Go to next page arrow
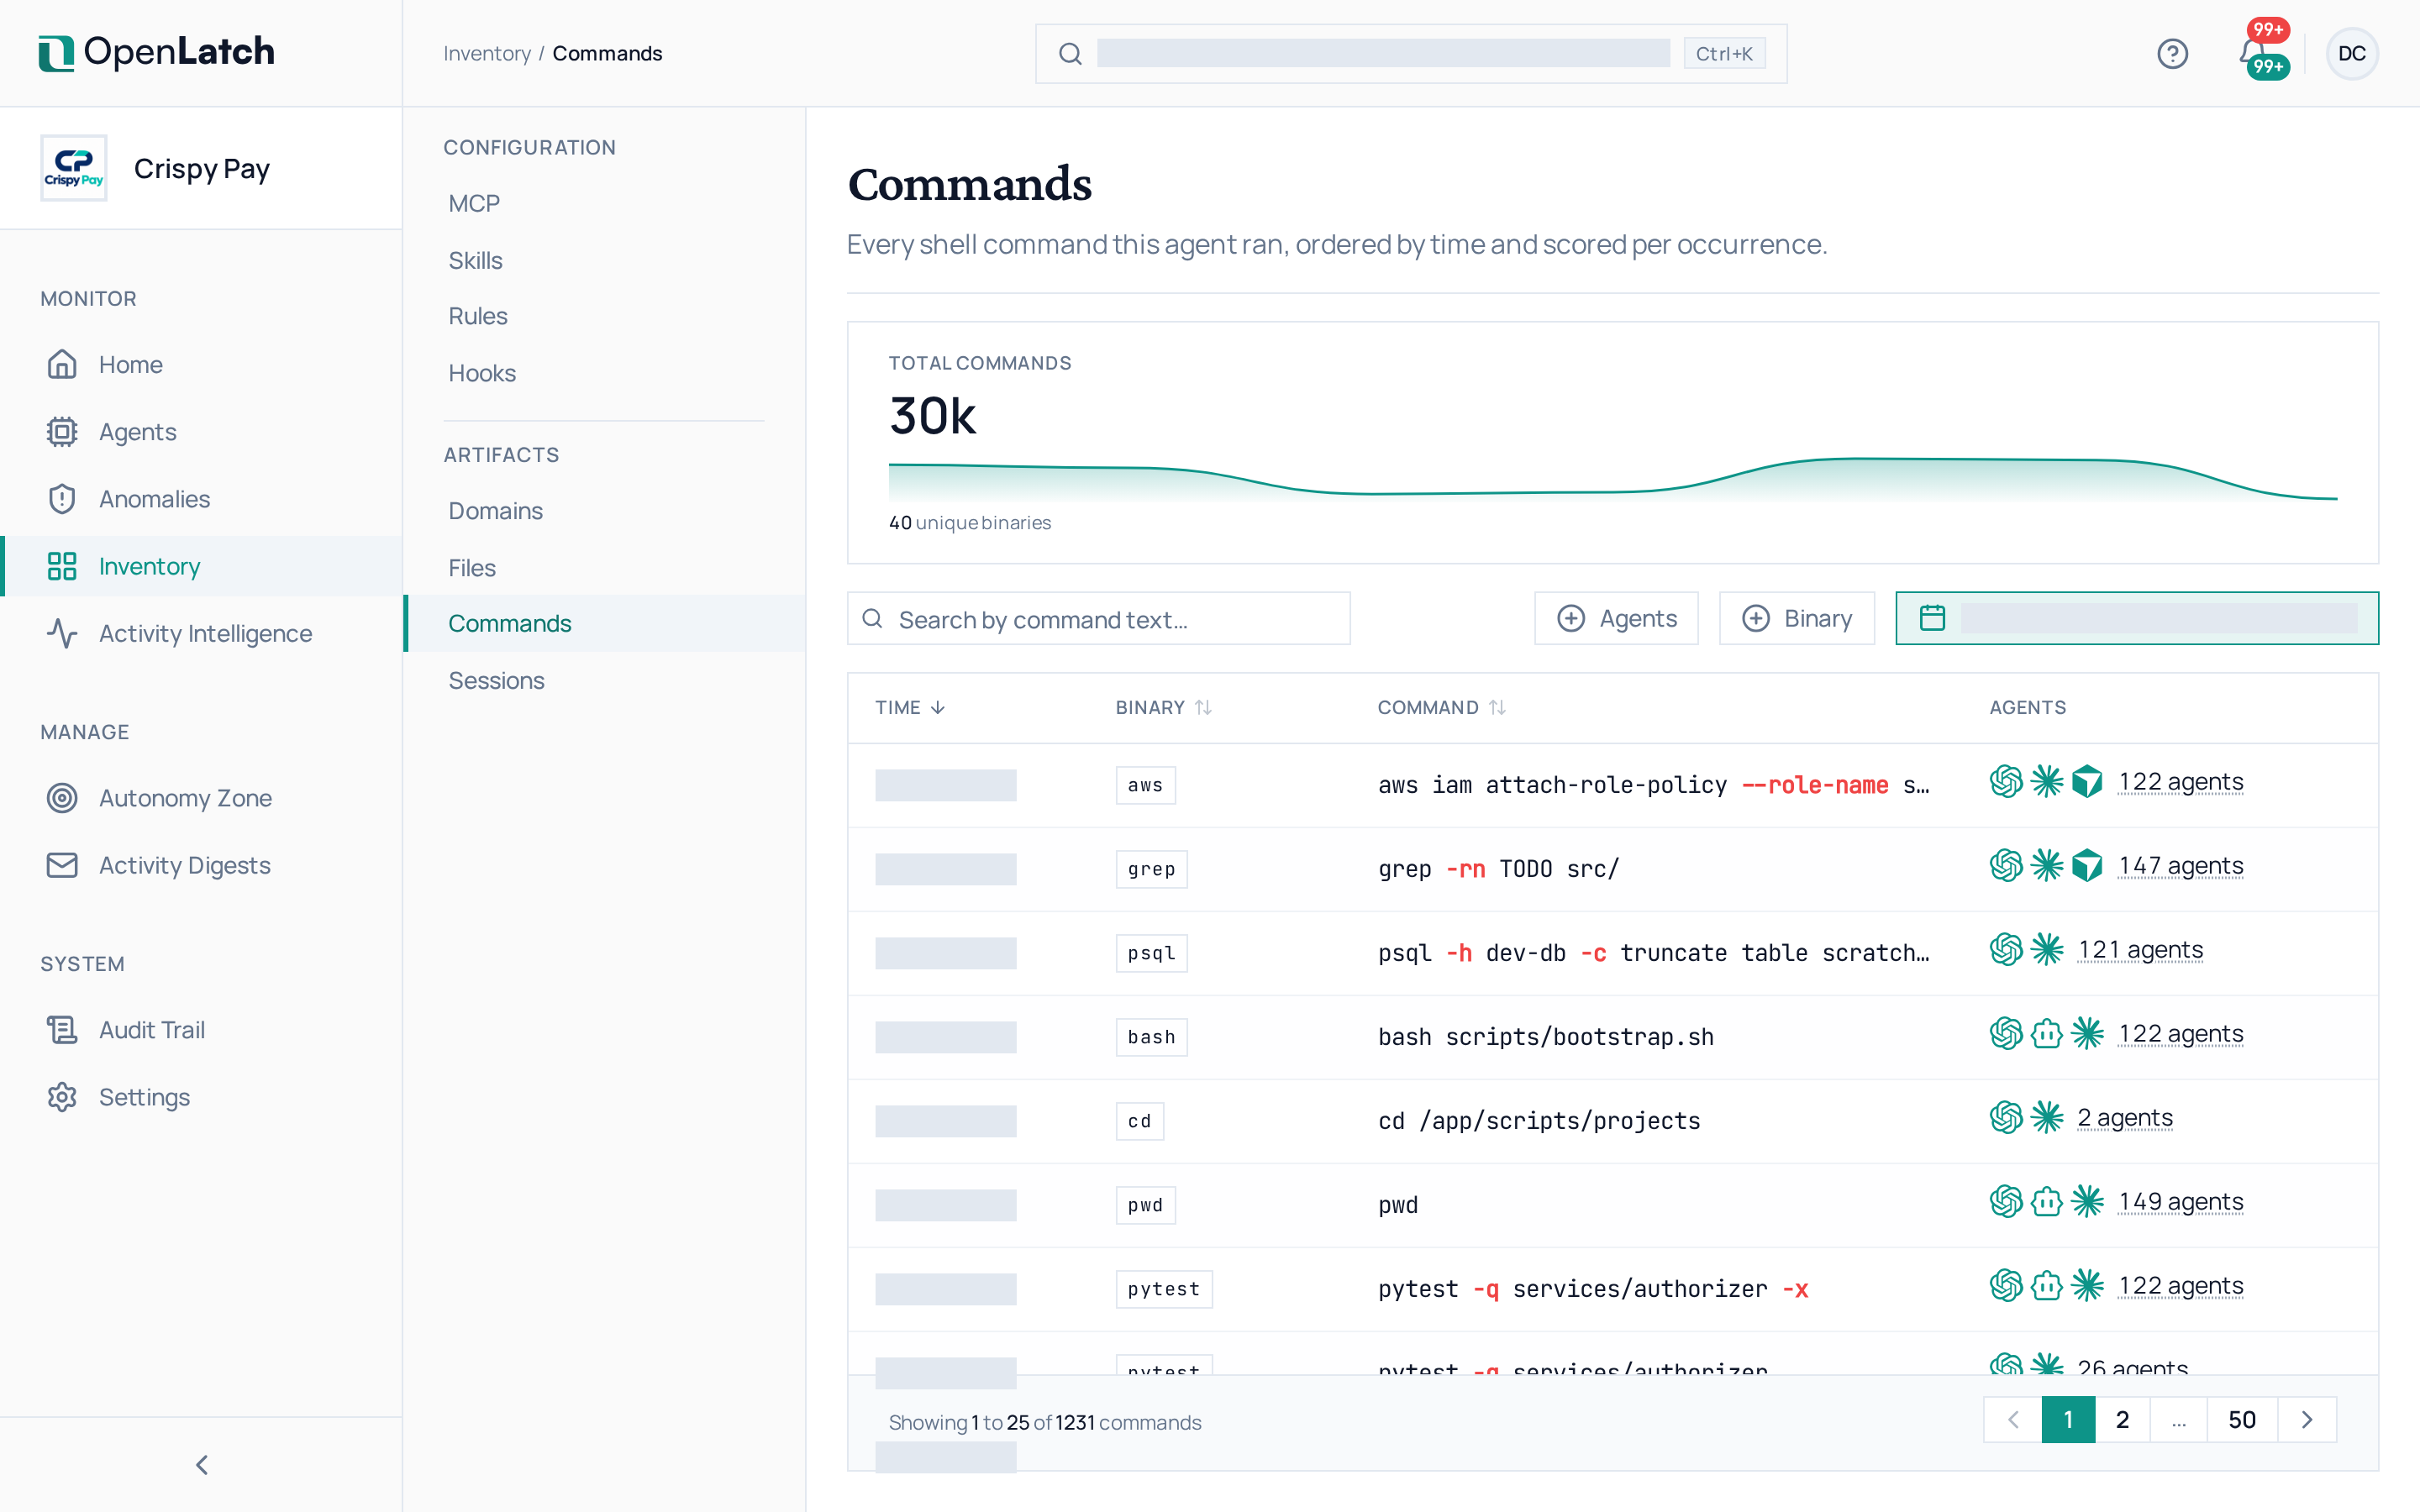The width and height of the screenshot is (2420, 1512). point(2306,1419)
